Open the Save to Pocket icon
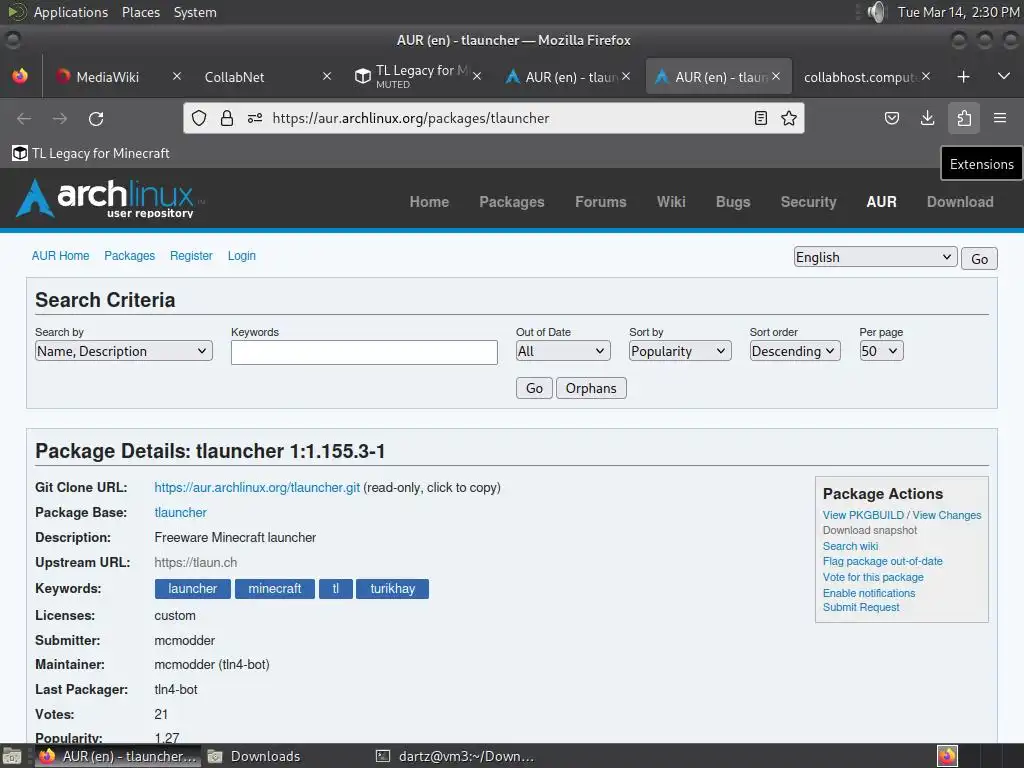 click(x=891, y=118)
